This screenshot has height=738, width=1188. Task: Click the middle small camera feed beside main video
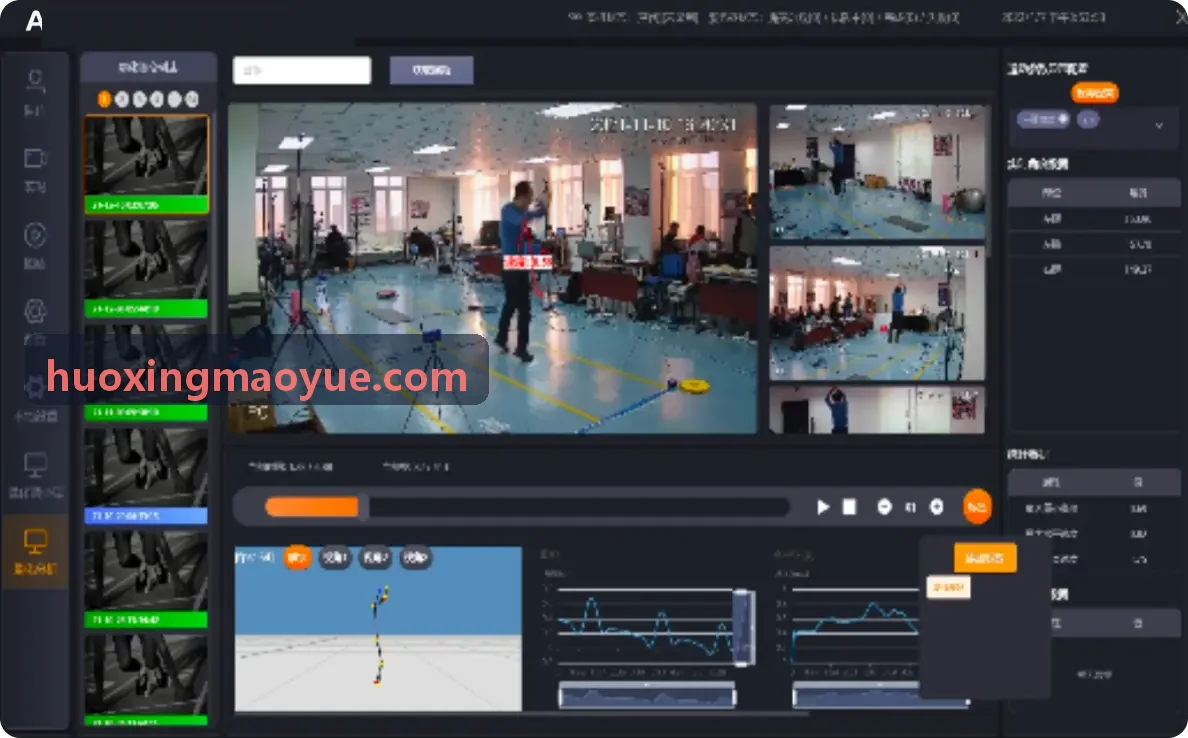coord(877,313)
